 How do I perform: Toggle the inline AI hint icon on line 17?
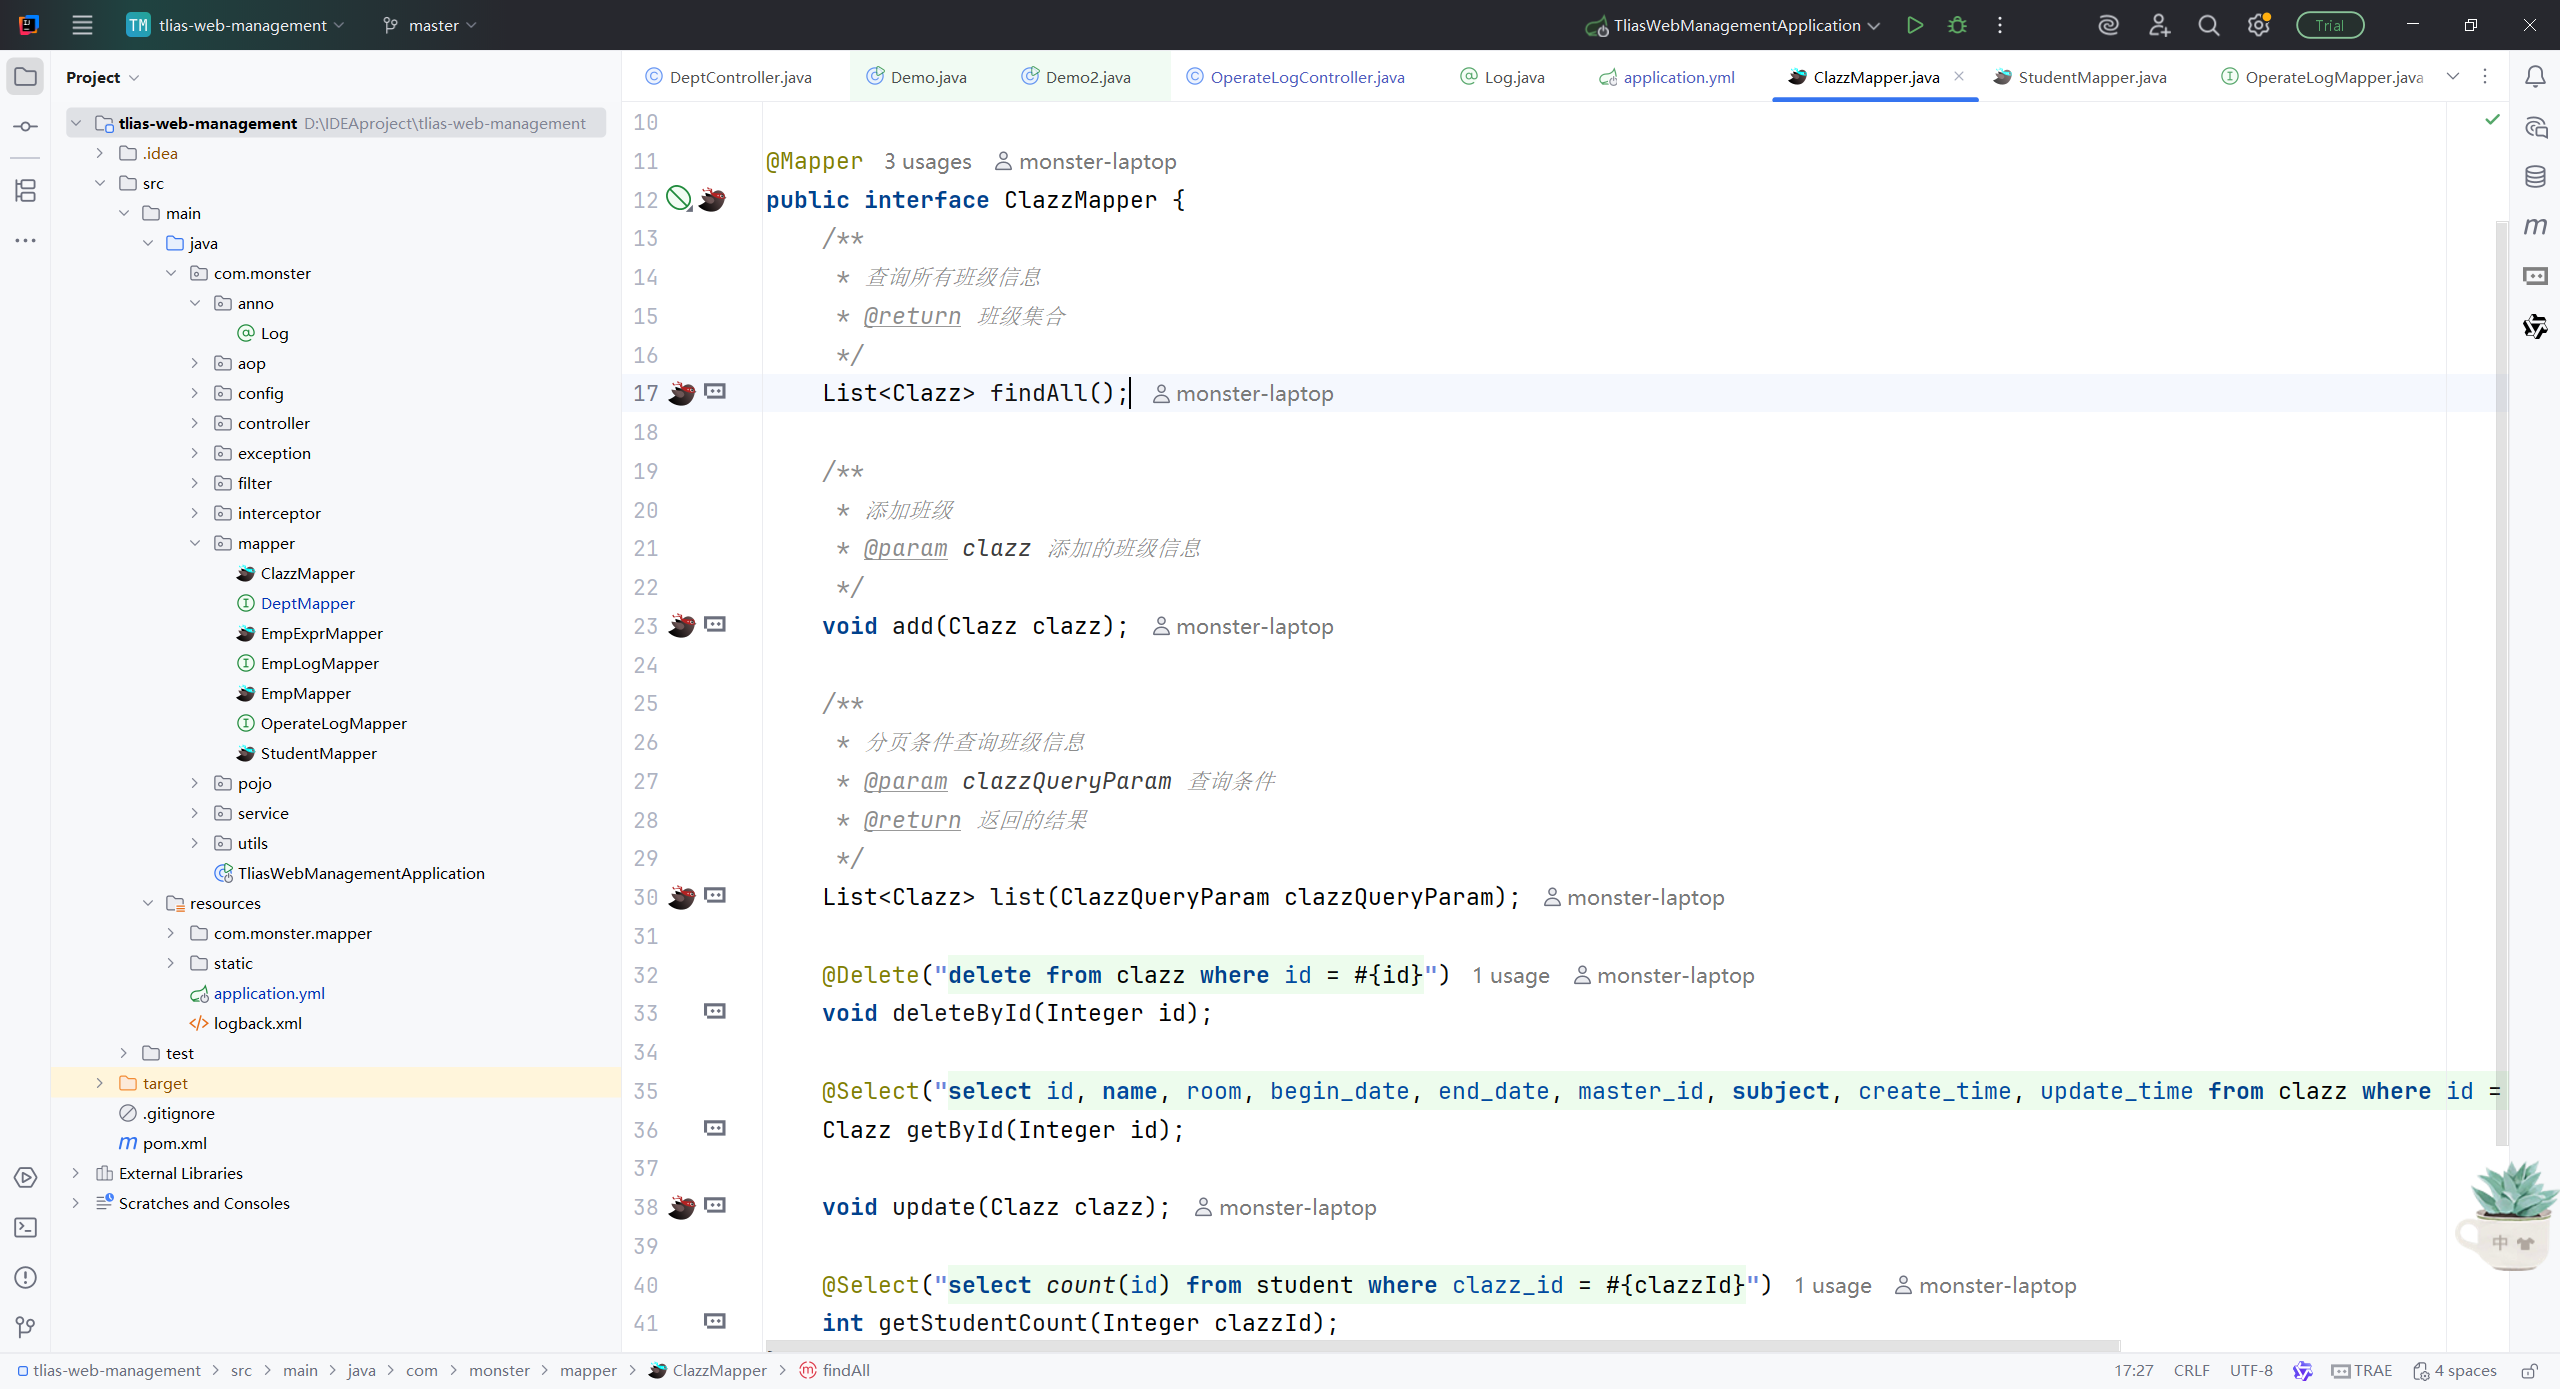[714, 393]
